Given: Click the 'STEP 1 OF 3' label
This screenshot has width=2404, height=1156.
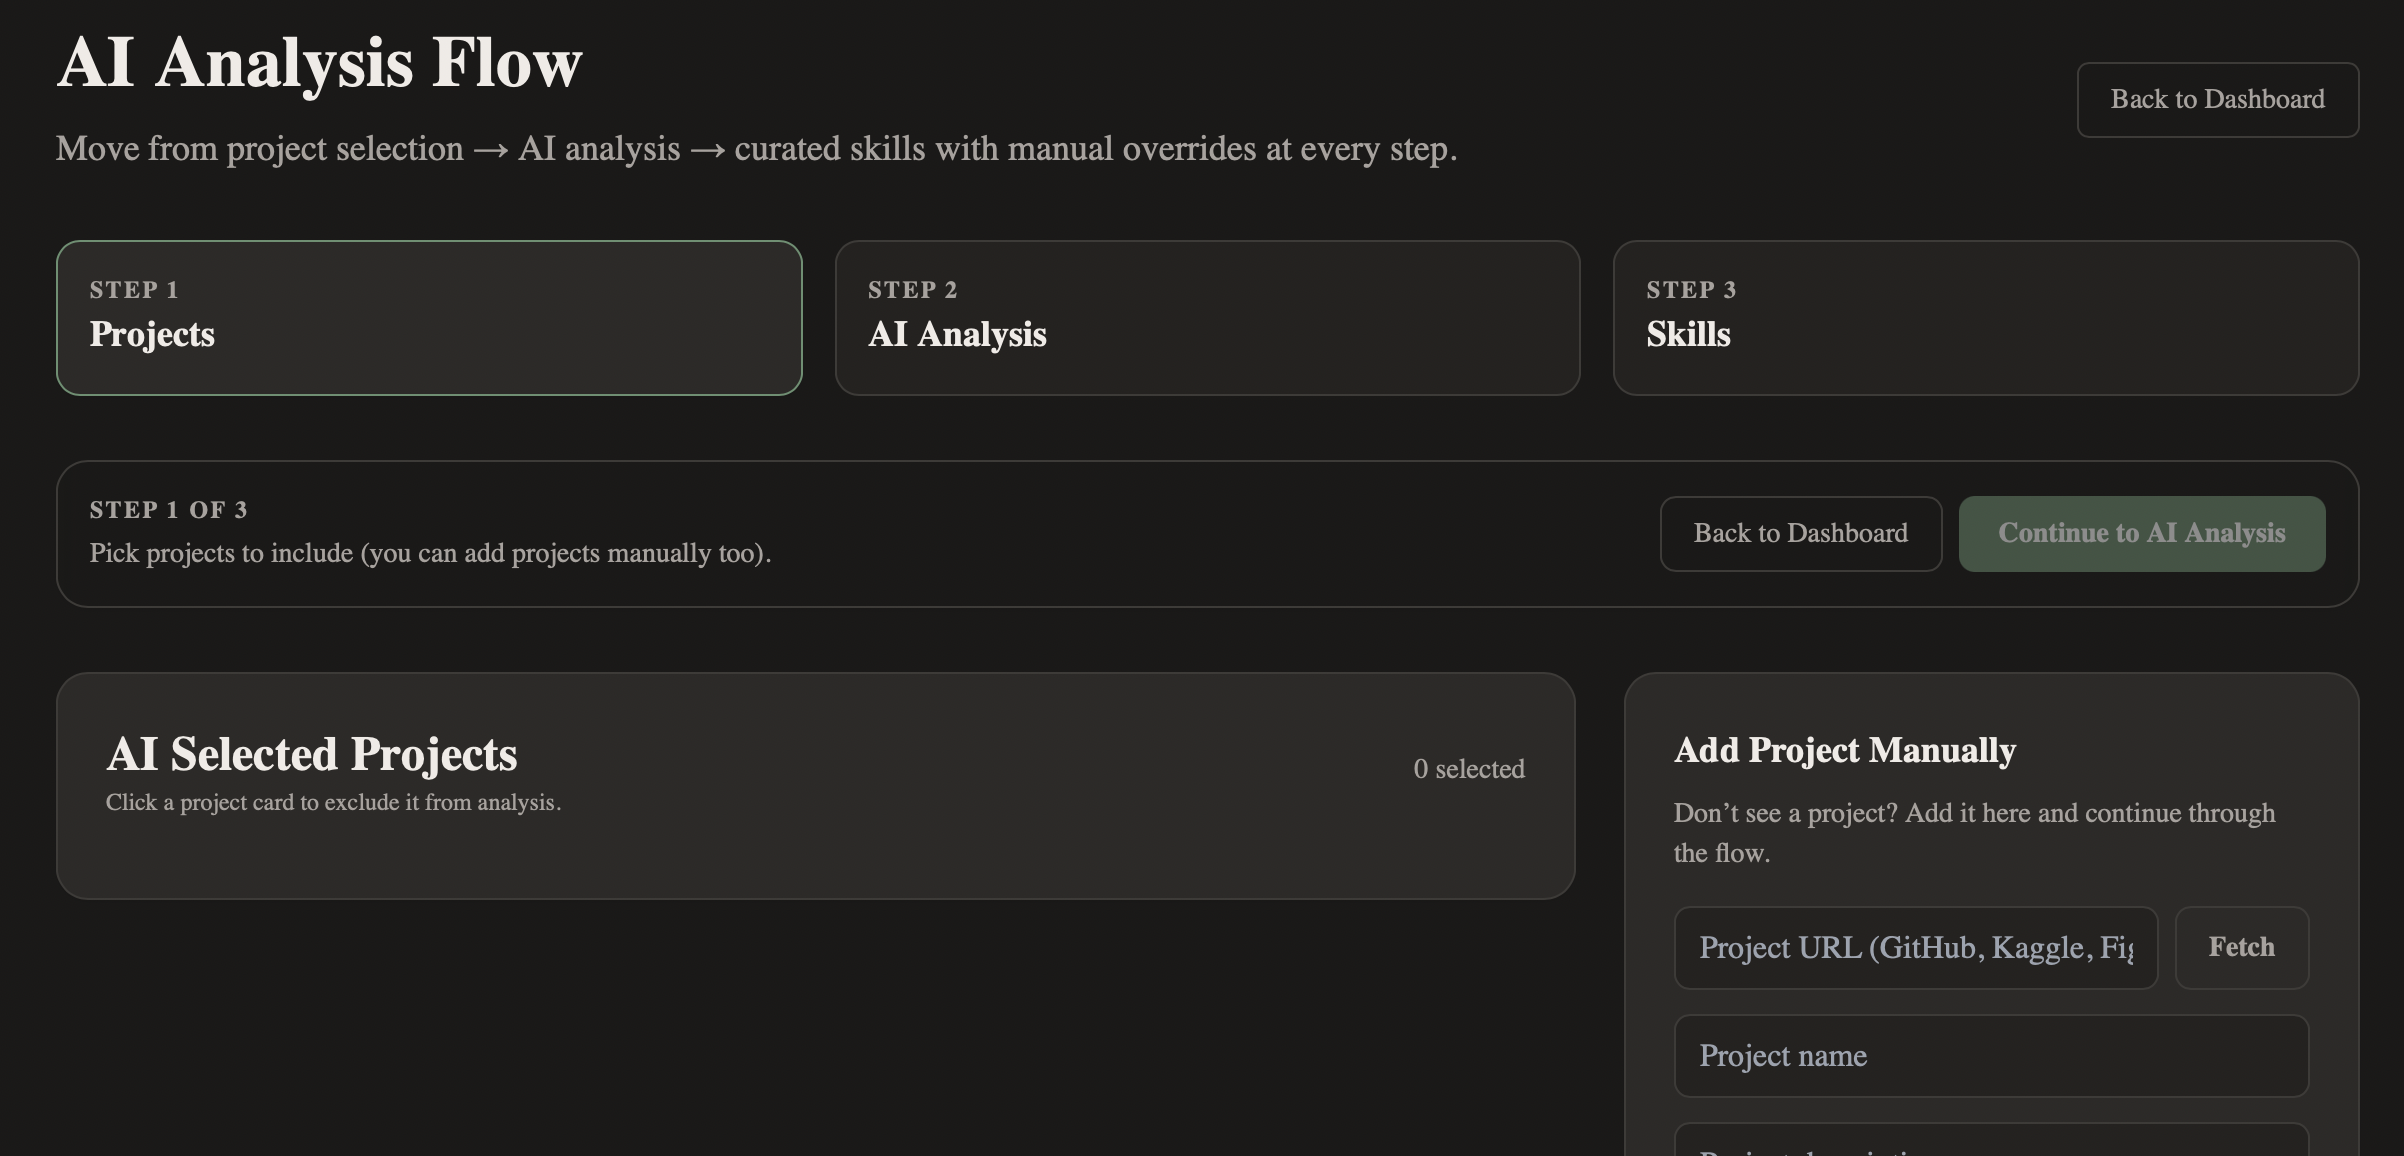Looking at the screenshot, I should (168, 510).
